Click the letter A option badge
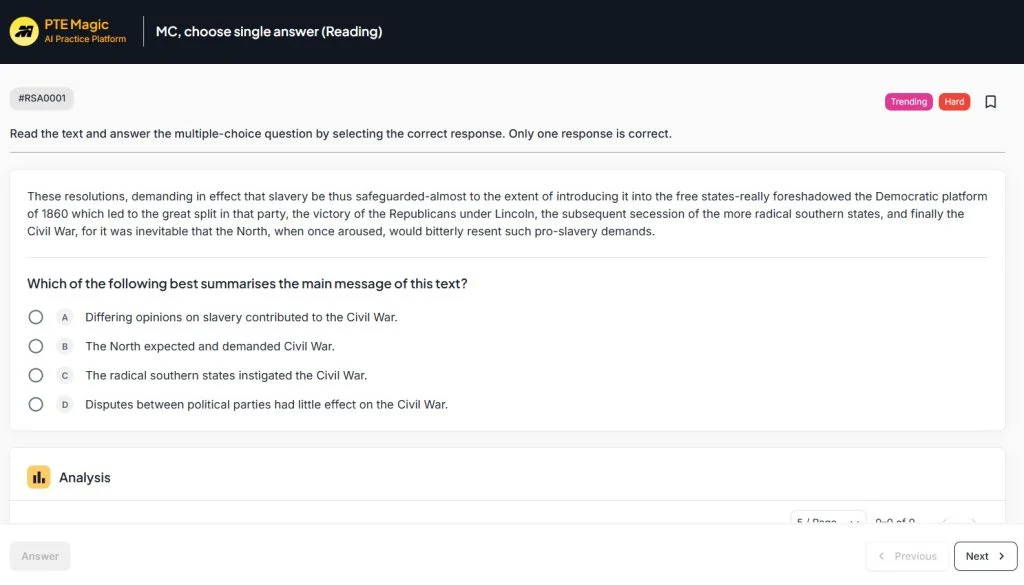 (65, 317)
